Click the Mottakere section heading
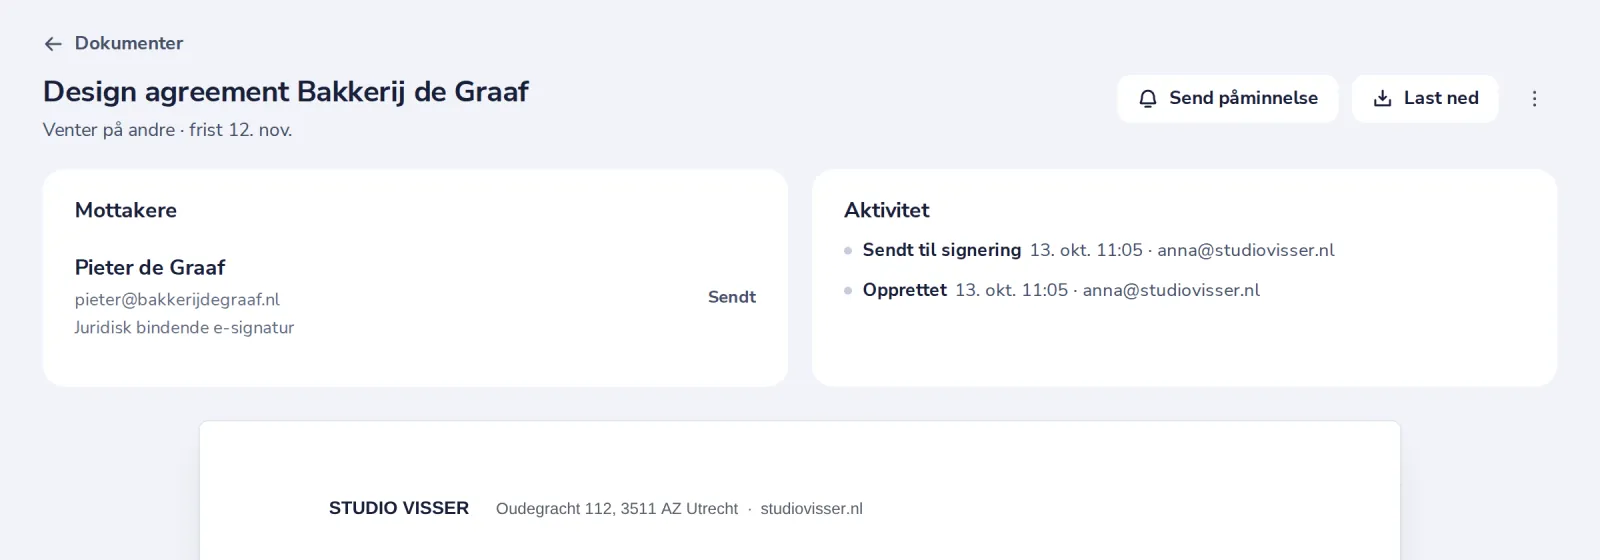The image size is (1600, 560). pos(126,210)
